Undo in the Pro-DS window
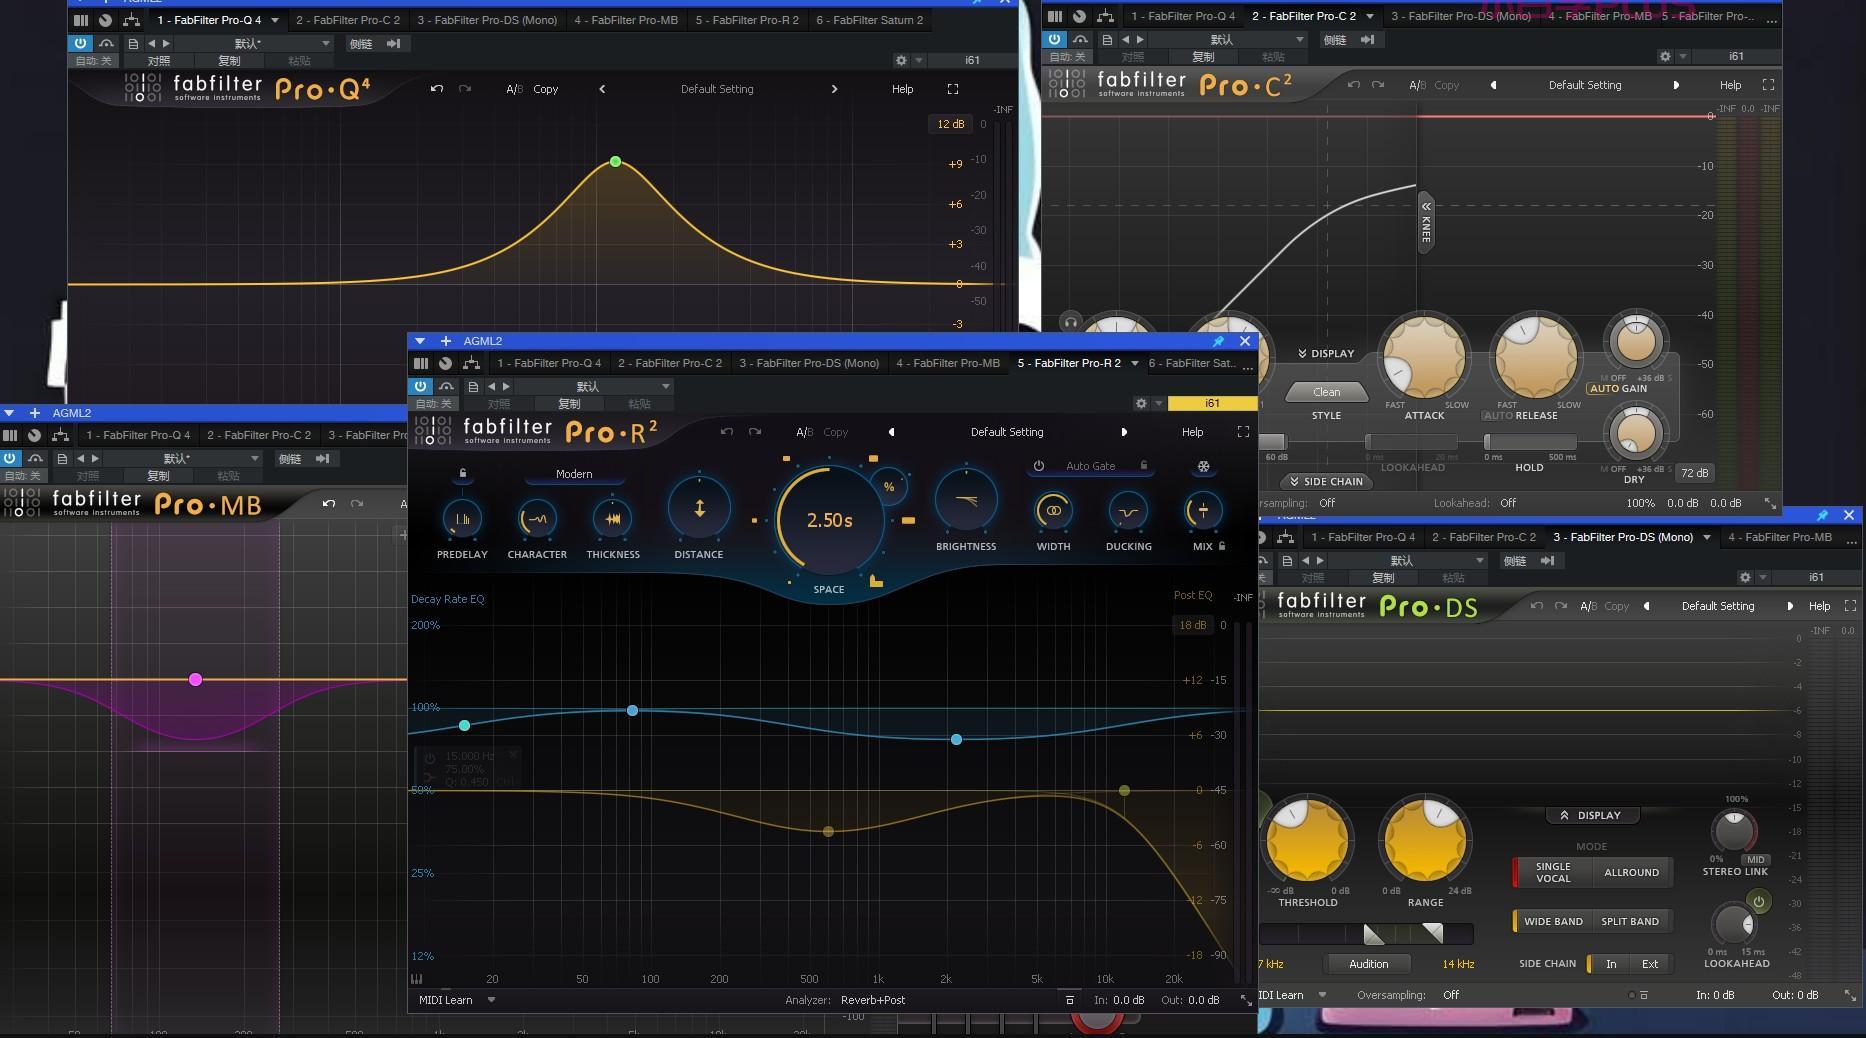This screenshot has height=1038, width=1866. (x=1537, y=606)
